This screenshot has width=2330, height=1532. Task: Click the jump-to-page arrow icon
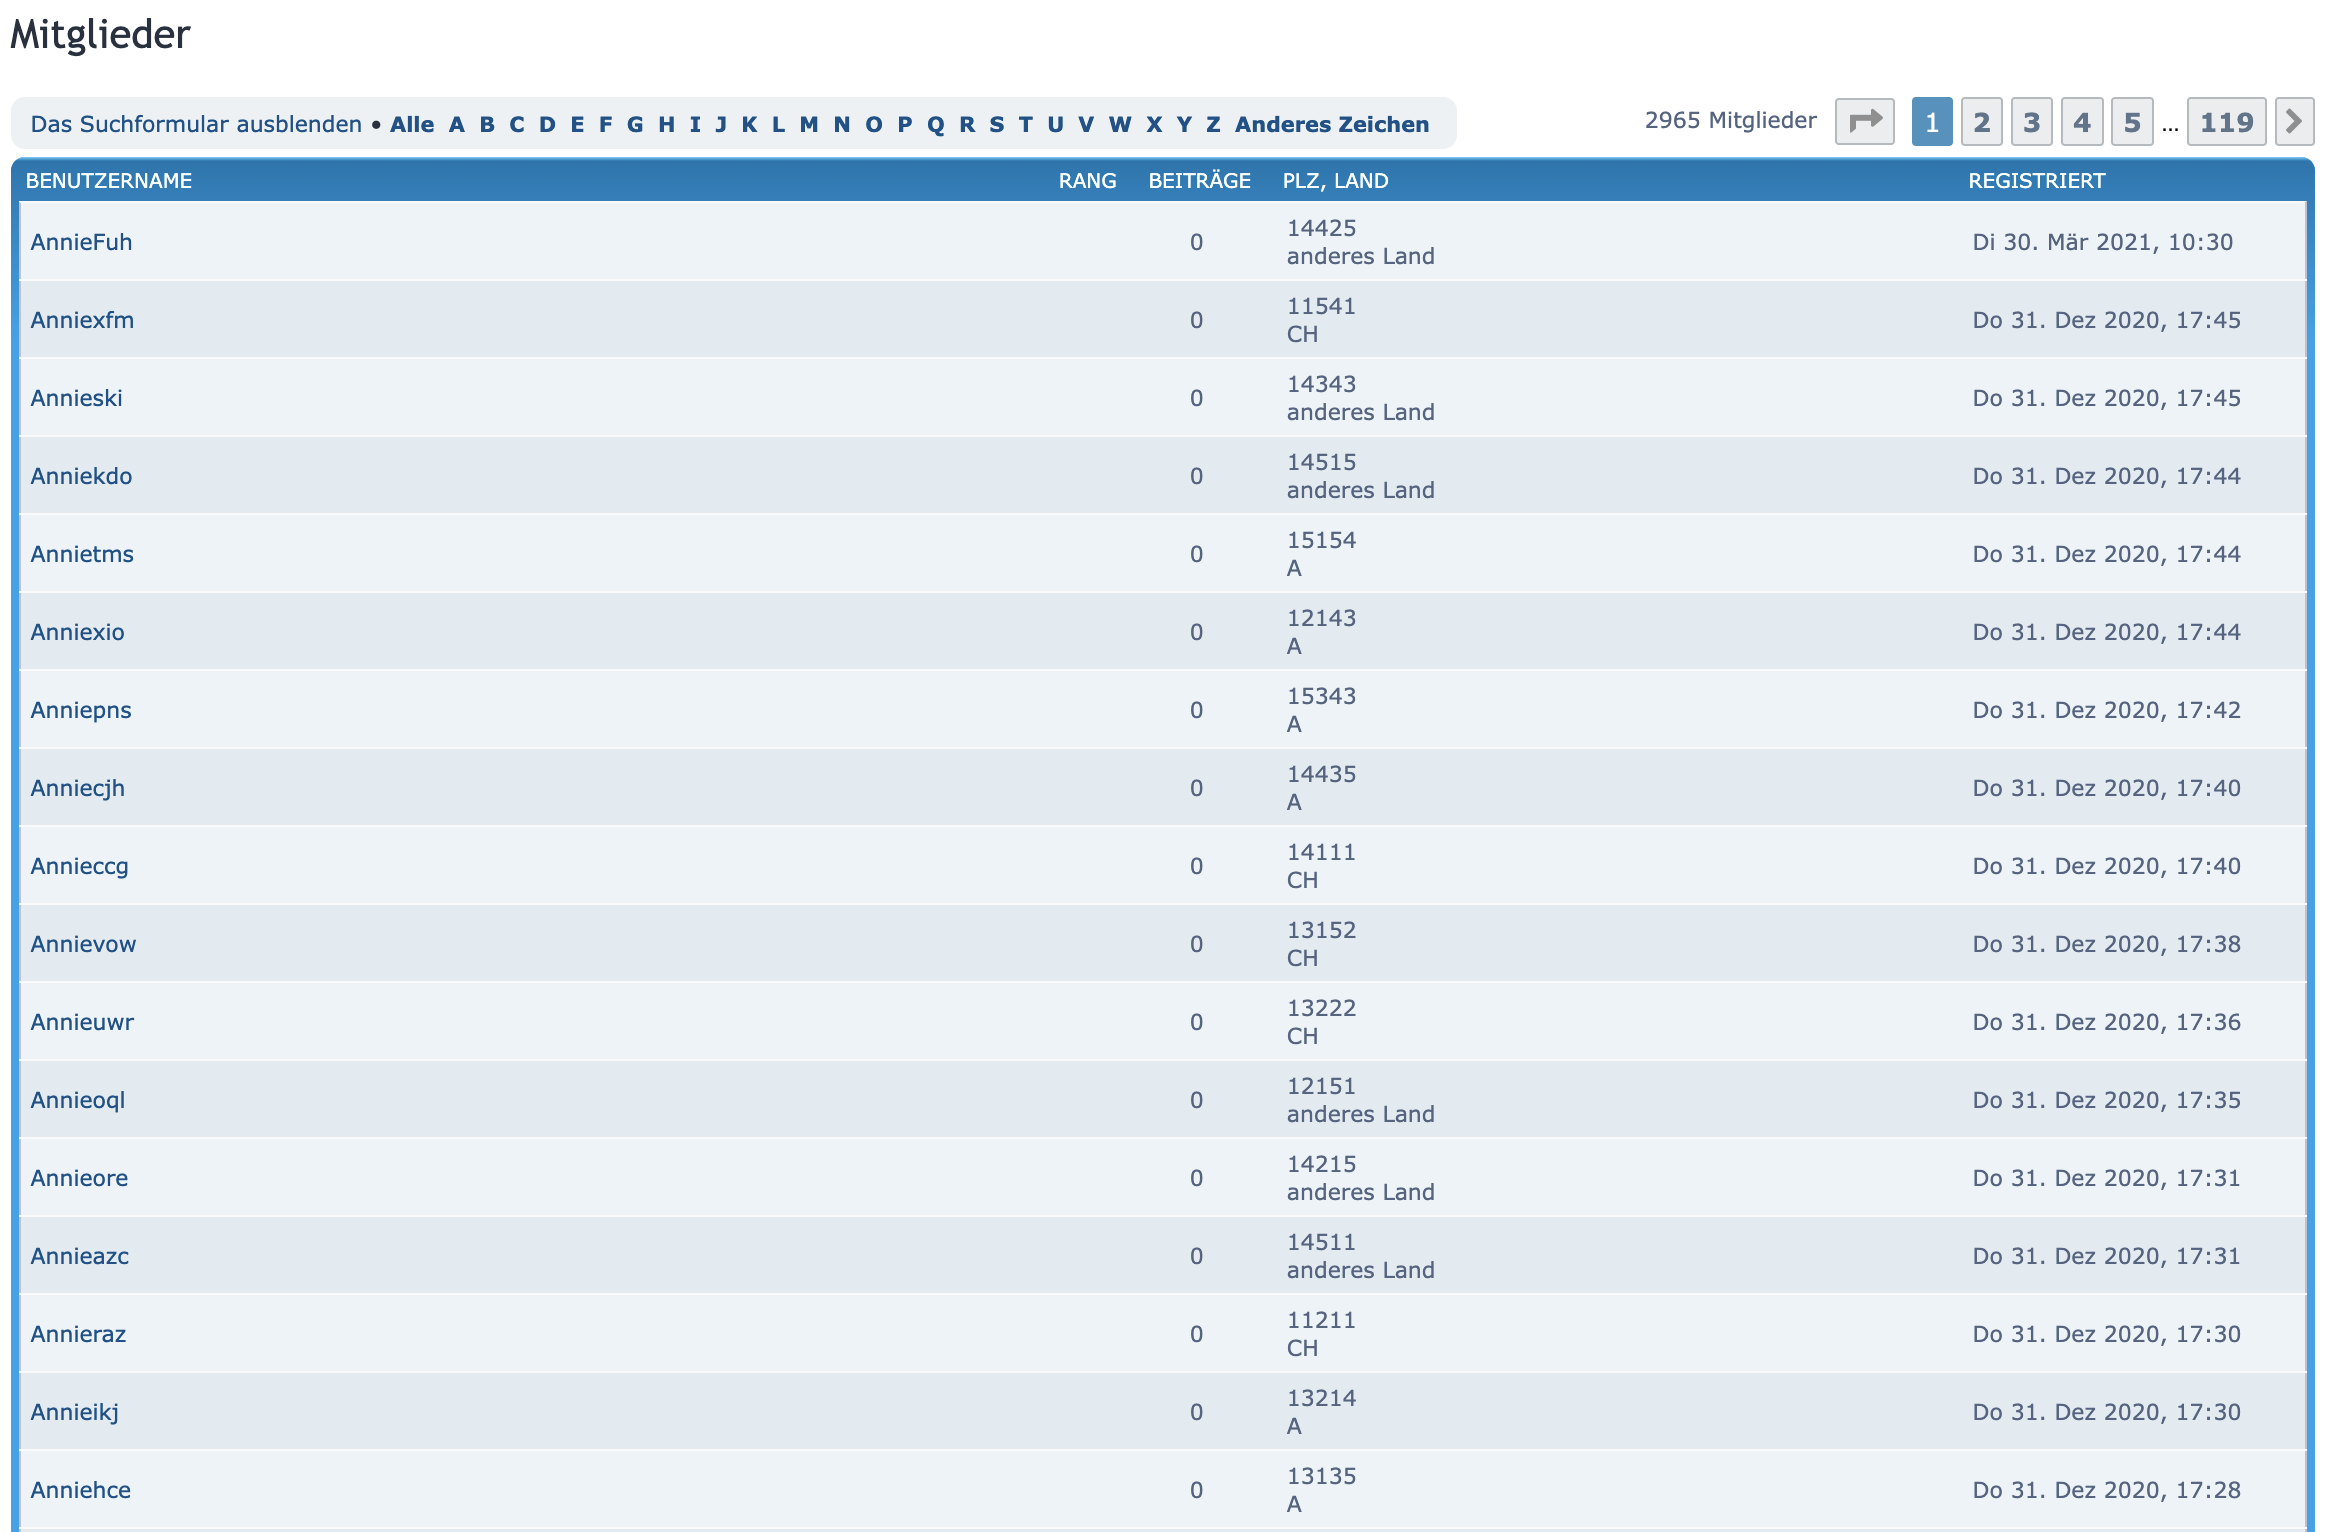(x=1864, y=122)
